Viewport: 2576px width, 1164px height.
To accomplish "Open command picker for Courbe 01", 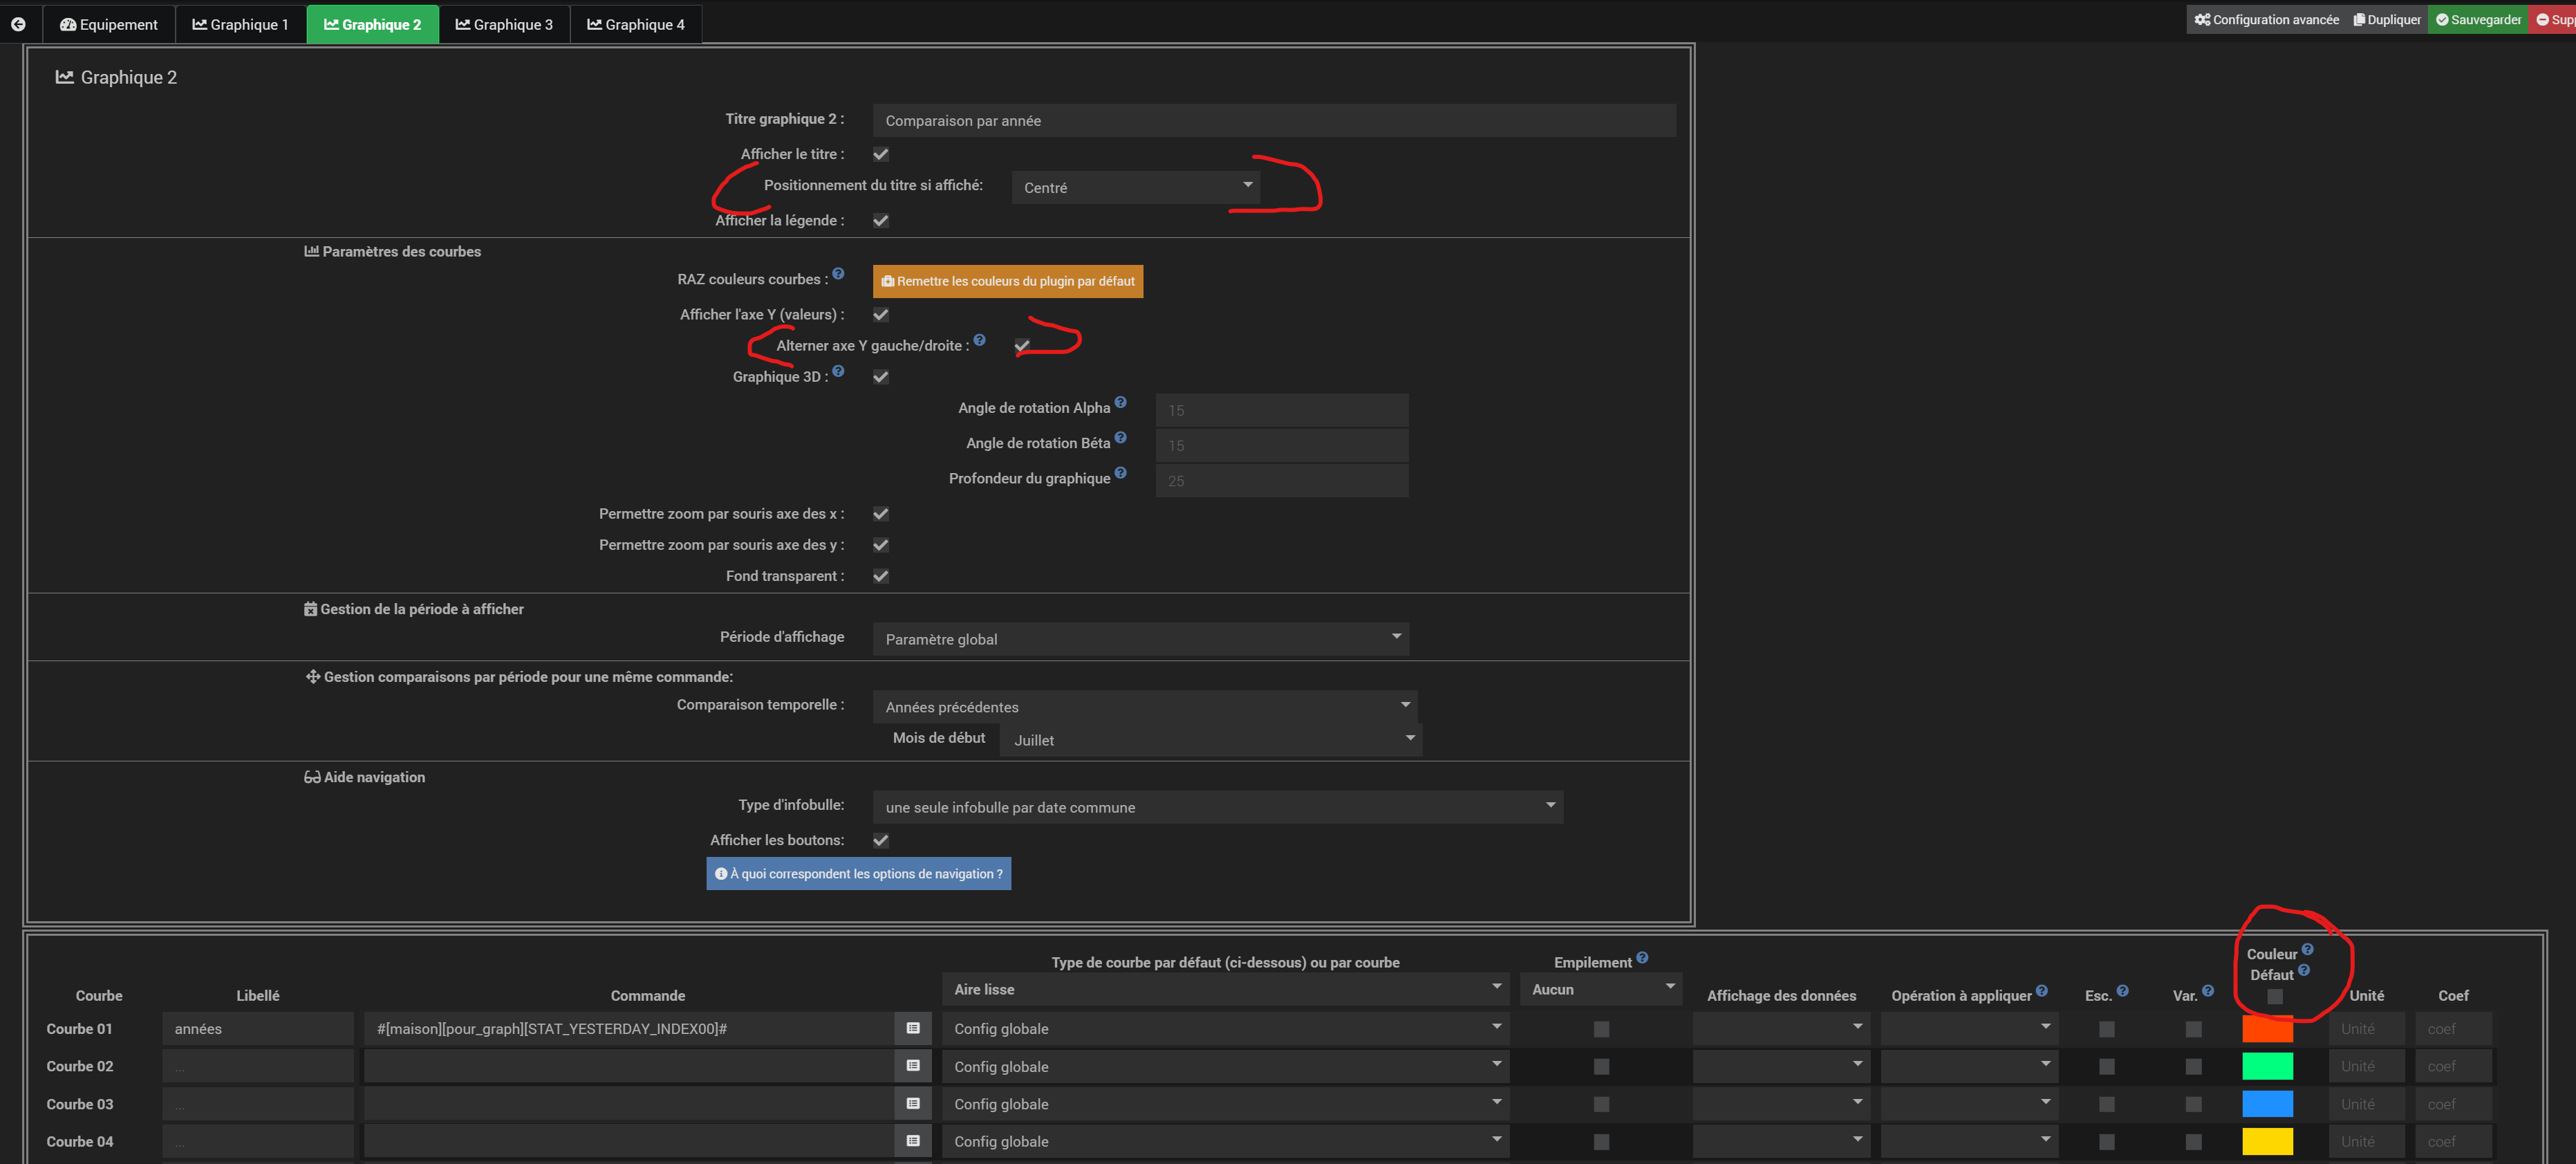I will pos(912,1028).
